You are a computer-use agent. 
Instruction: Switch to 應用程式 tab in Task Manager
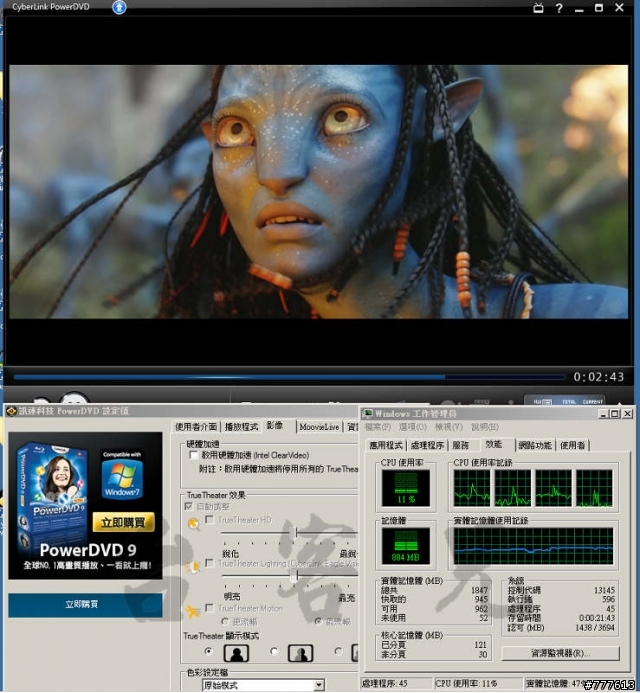click(386, 445)
